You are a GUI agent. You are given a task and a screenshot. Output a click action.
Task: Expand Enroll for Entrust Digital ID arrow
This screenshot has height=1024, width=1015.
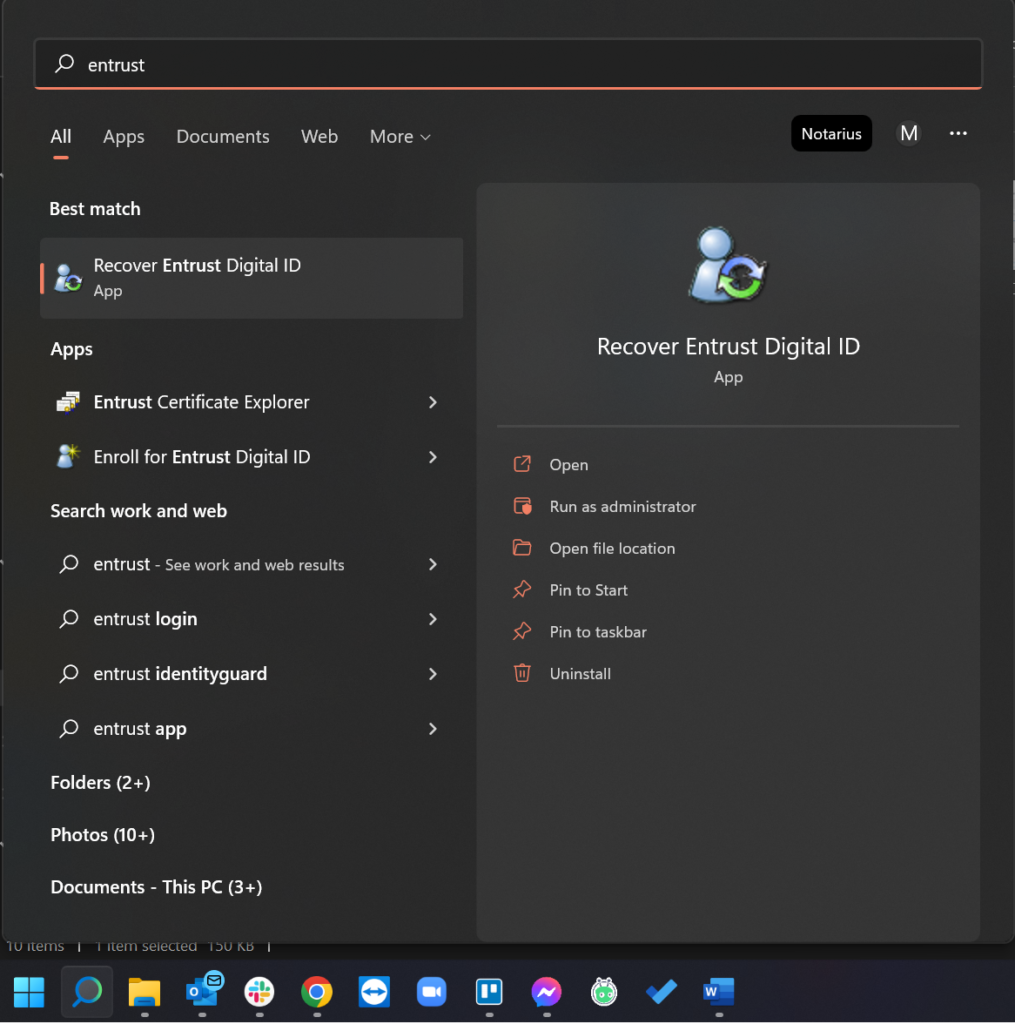click(x=433, y=457)
